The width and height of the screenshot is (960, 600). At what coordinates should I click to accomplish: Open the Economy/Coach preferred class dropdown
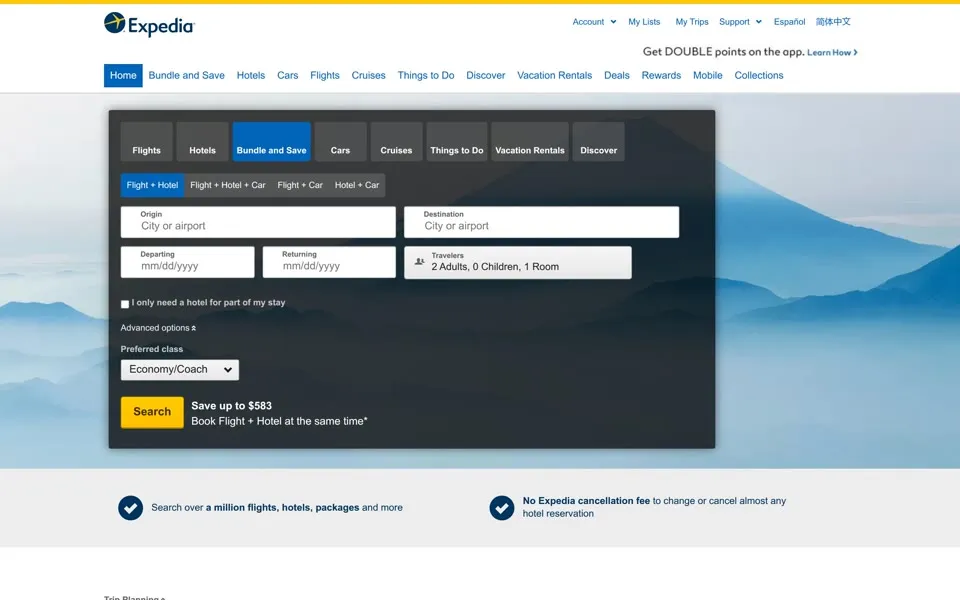pos(180,370)
